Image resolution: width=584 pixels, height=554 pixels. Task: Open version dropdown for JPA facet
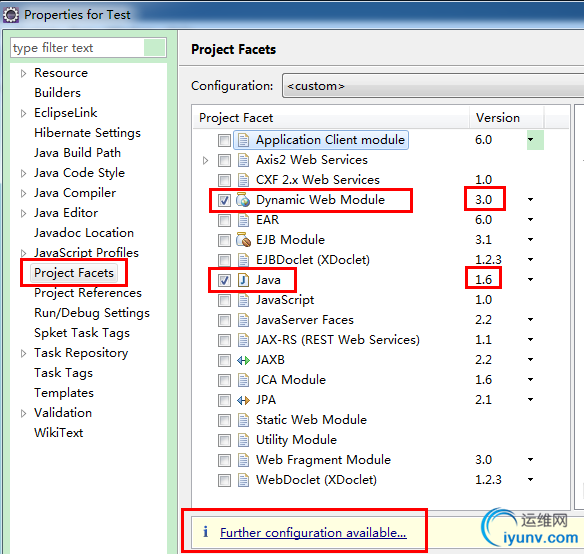[530, 399]
